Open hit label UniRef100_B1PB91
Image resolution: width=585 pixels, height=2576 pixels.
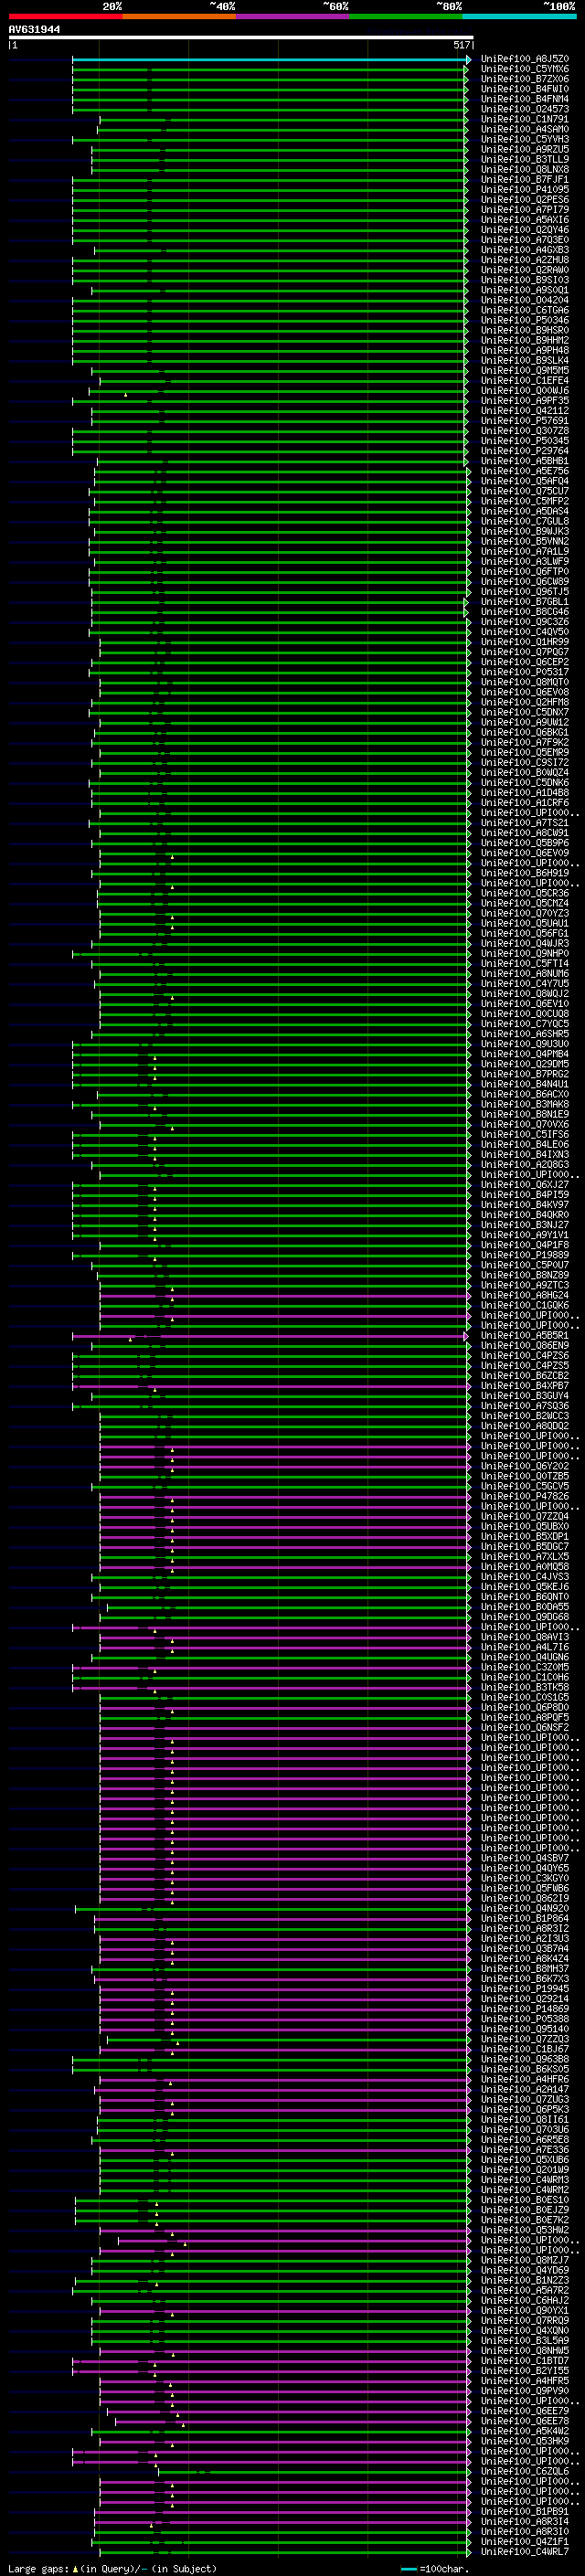524,2511
